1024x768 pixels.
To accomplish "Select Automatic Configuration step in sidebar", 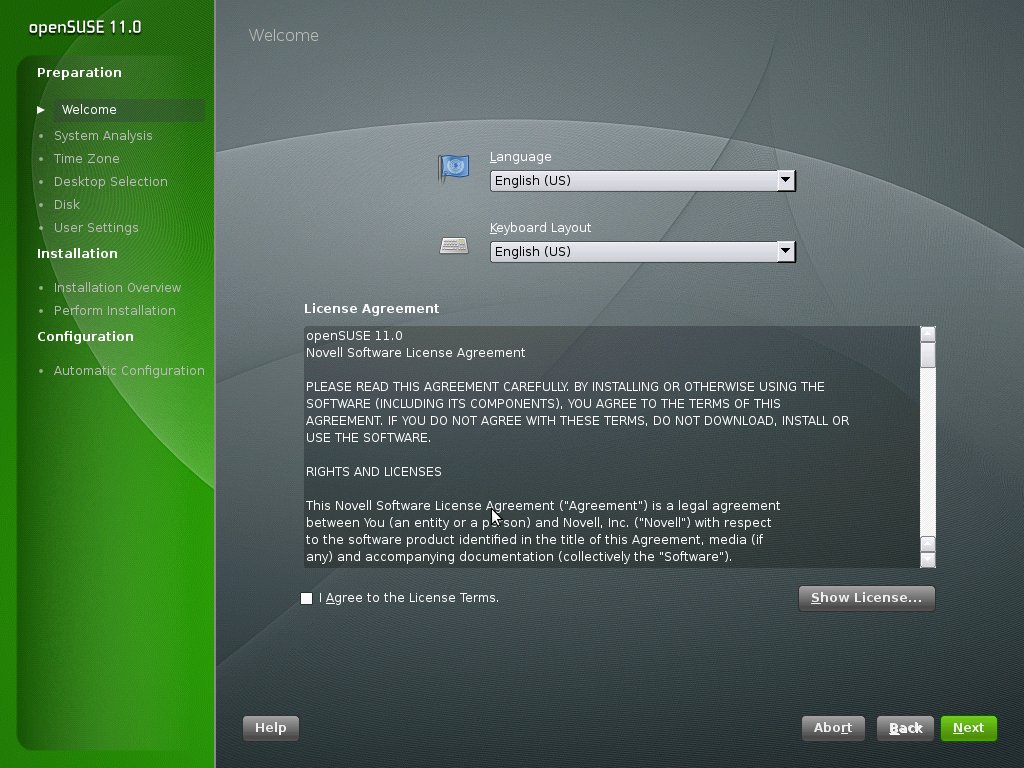I will 129,371.
